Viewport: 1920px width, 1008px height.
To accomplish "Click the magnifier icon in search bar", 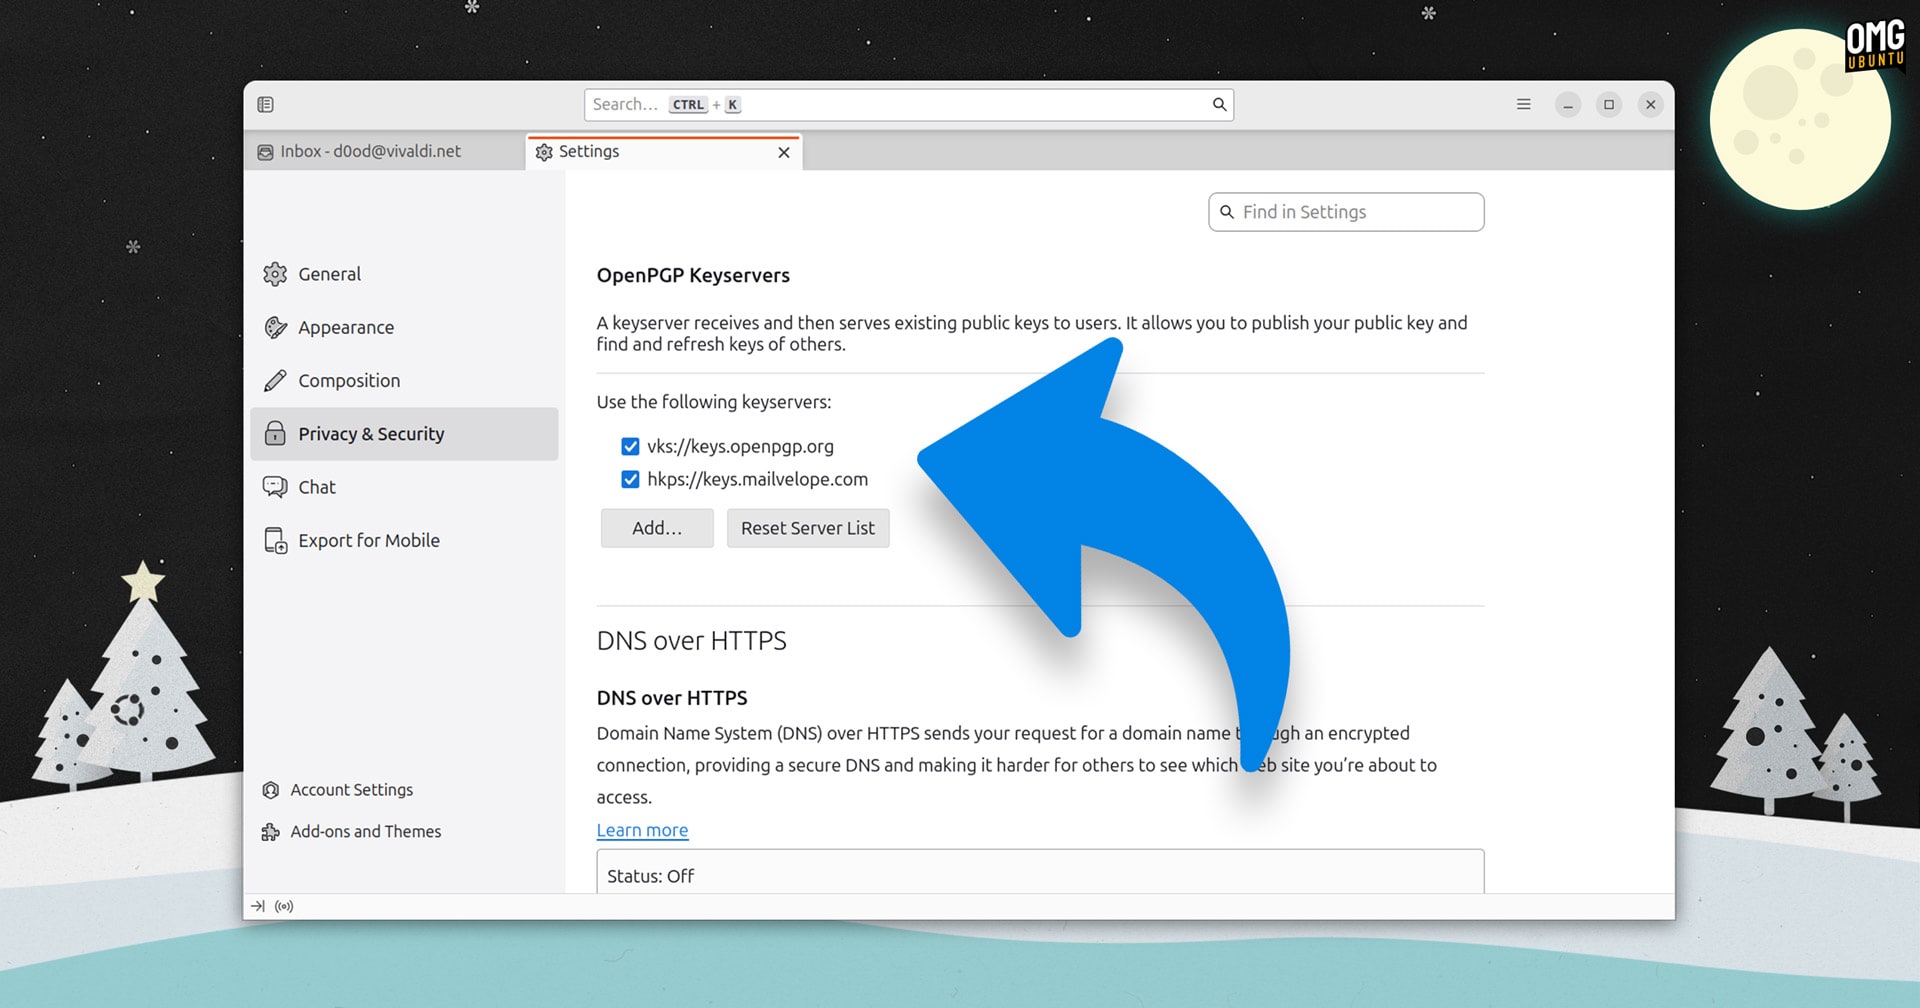I will 1219,104.
